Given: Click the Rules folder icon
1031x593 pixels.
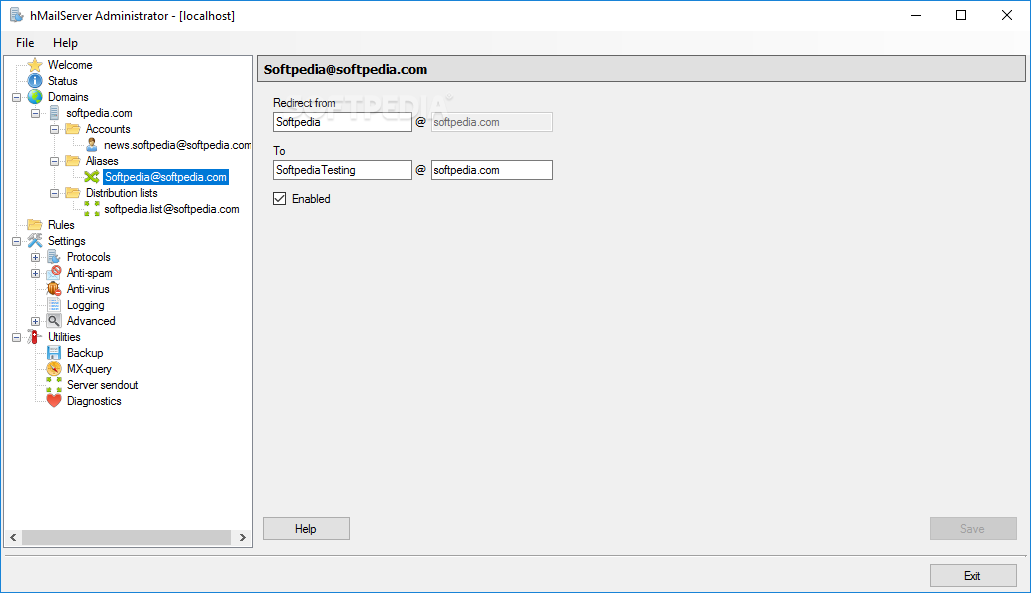Looking at the screenshot, I should click(35, 225).
